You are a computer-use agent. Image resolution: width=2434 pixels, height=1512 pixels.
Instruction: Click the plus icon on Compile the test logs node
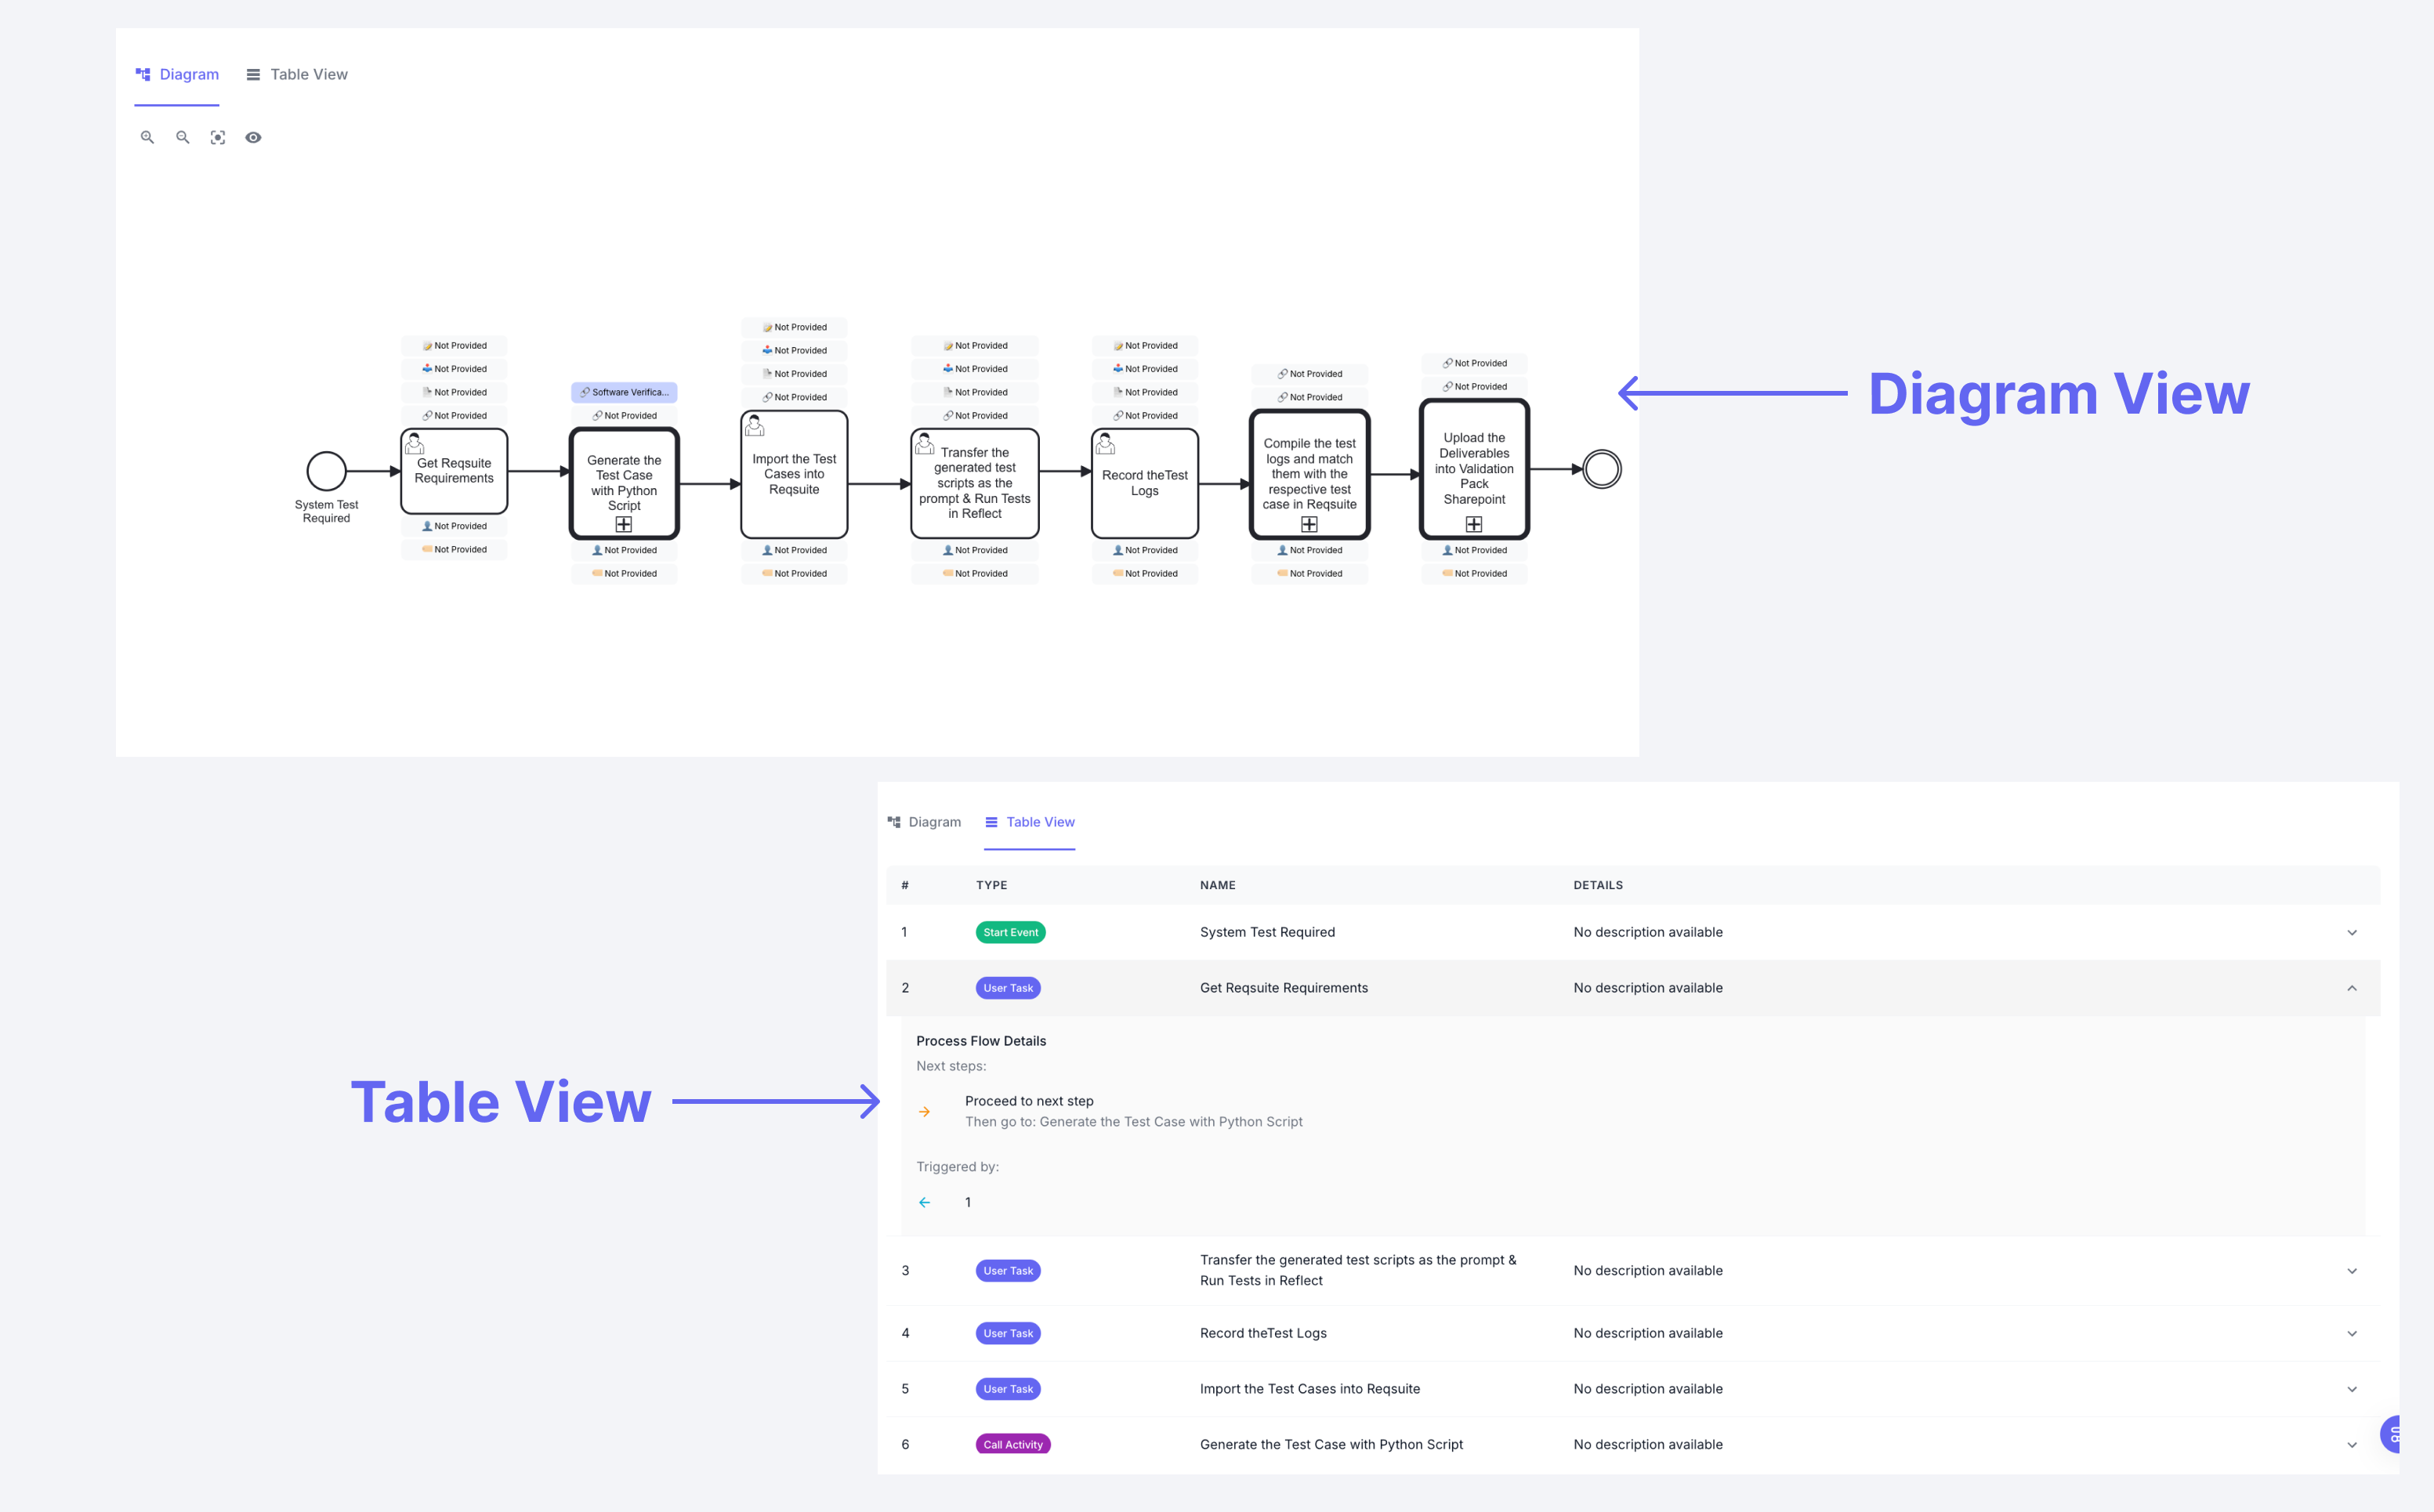pyautogui.click(x=1310, y=523)
